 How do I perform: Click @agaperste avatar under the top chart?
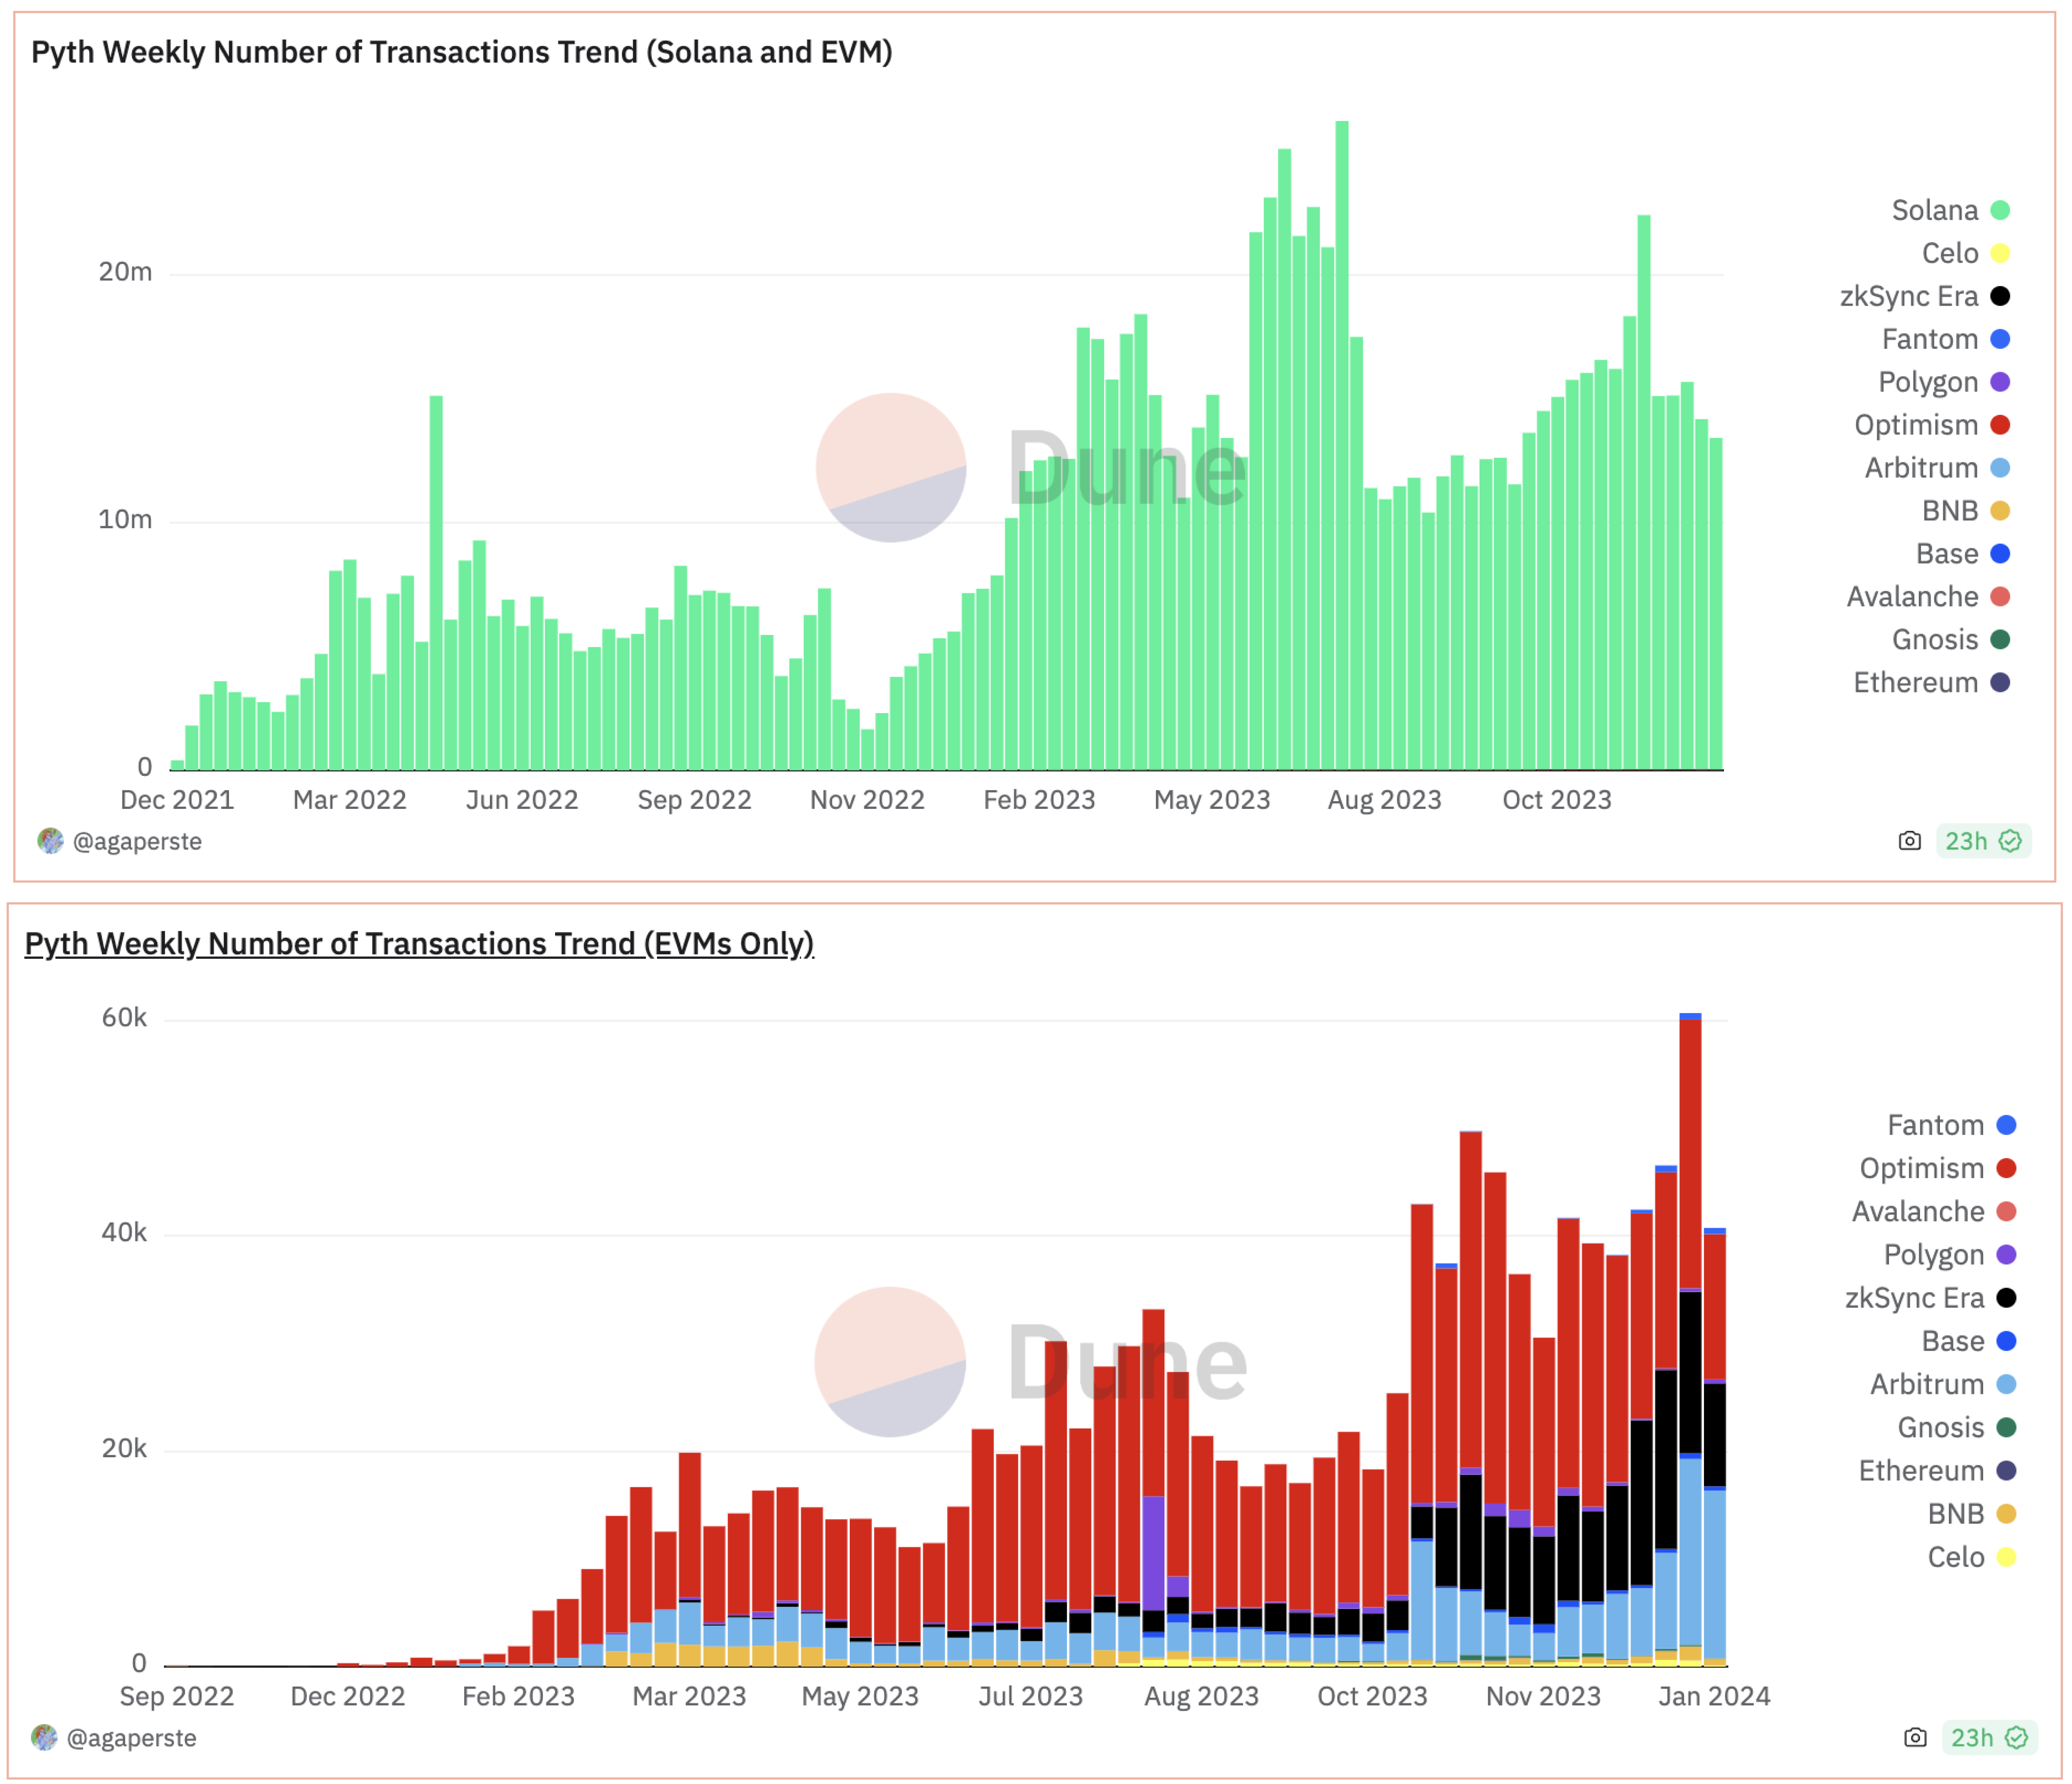50,841
